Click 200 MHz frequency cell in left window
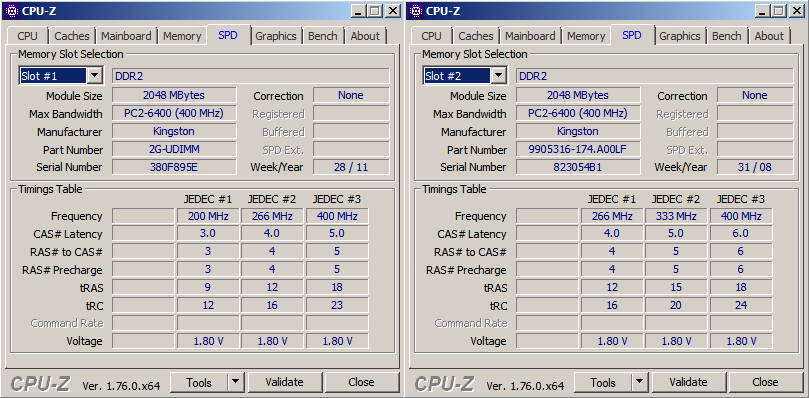The height and width of the screenshot is (398, 809). pos(208,216)
